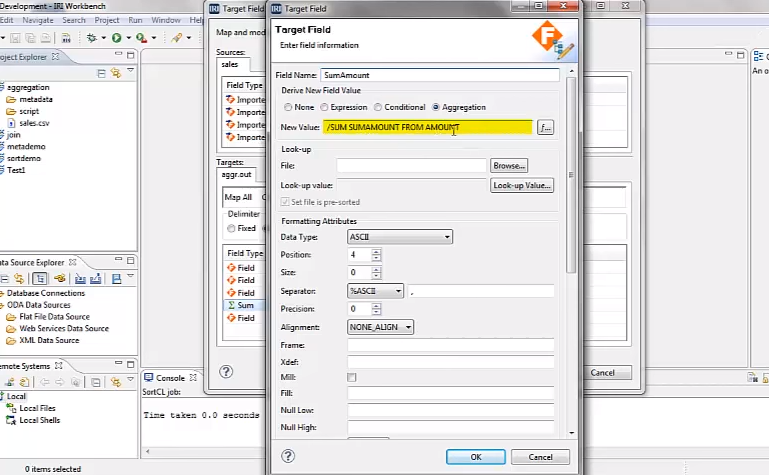Image resolution: width=769 pixels, height=475 pixels.
Task: Minimize the Project Explorer panel
Action: [118, 53]
